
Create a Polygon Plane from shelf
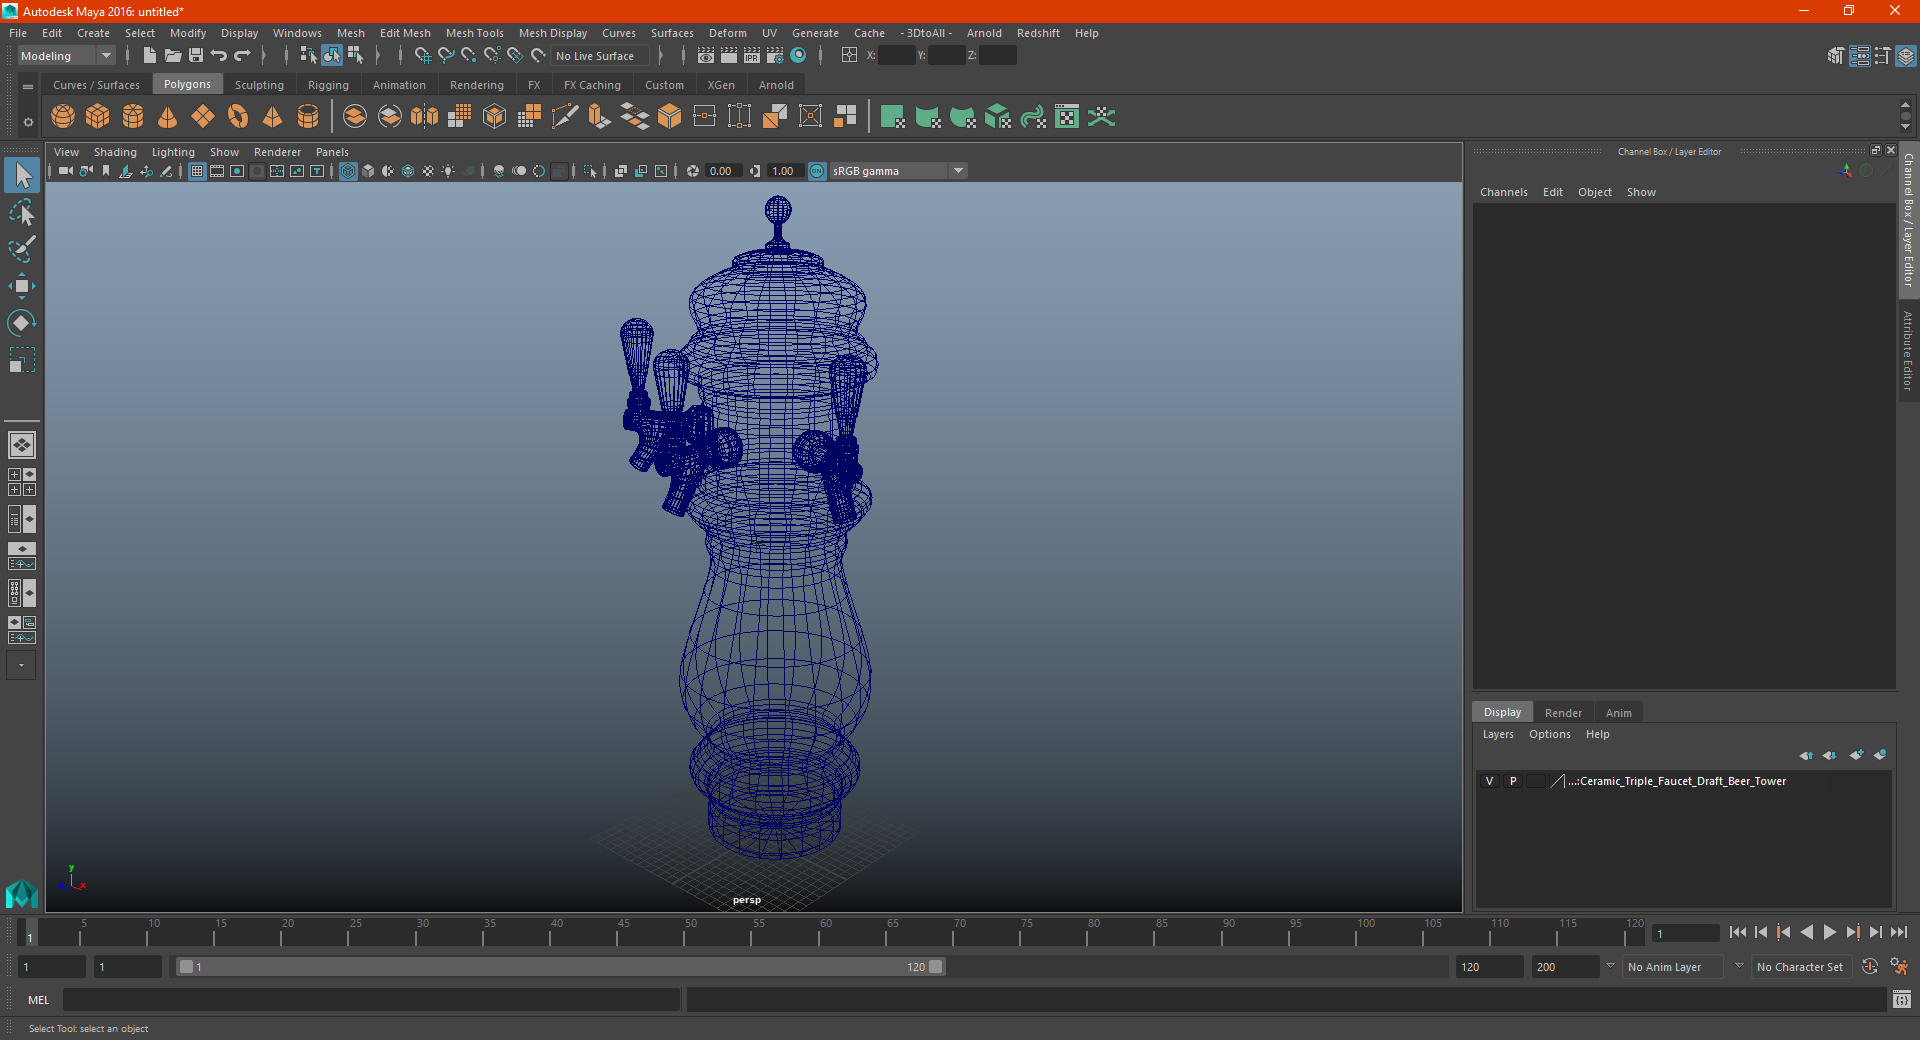pyautogui.click(x=203, y=117)
